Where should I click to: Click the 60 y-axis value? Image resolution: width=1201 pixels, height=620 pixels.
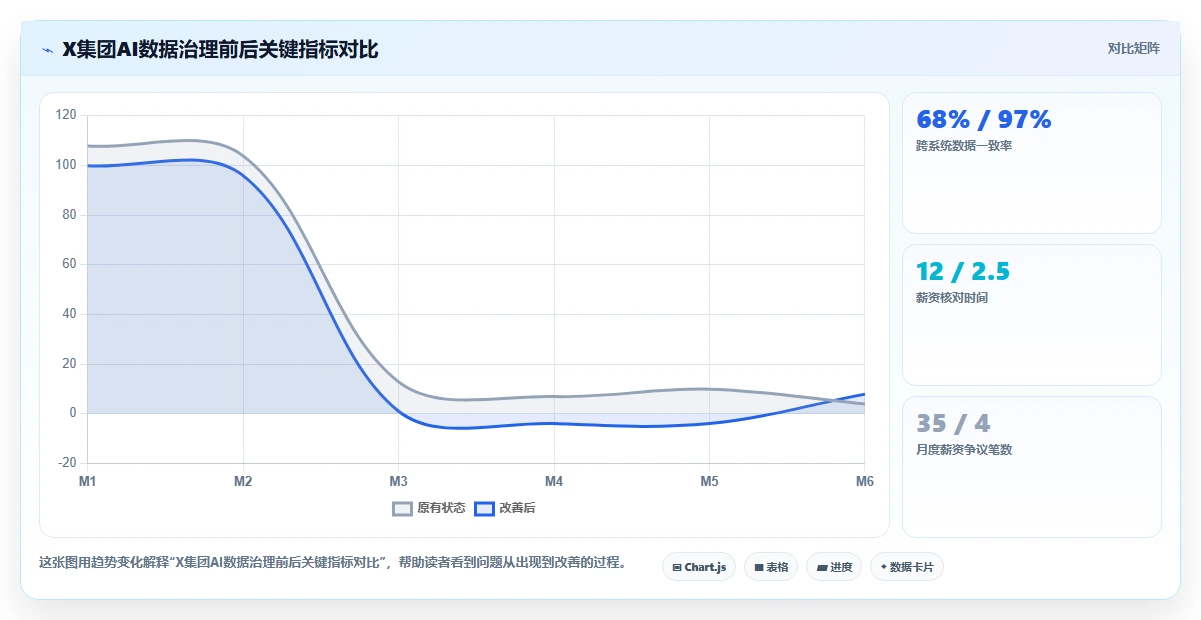(x=69, y=264)
